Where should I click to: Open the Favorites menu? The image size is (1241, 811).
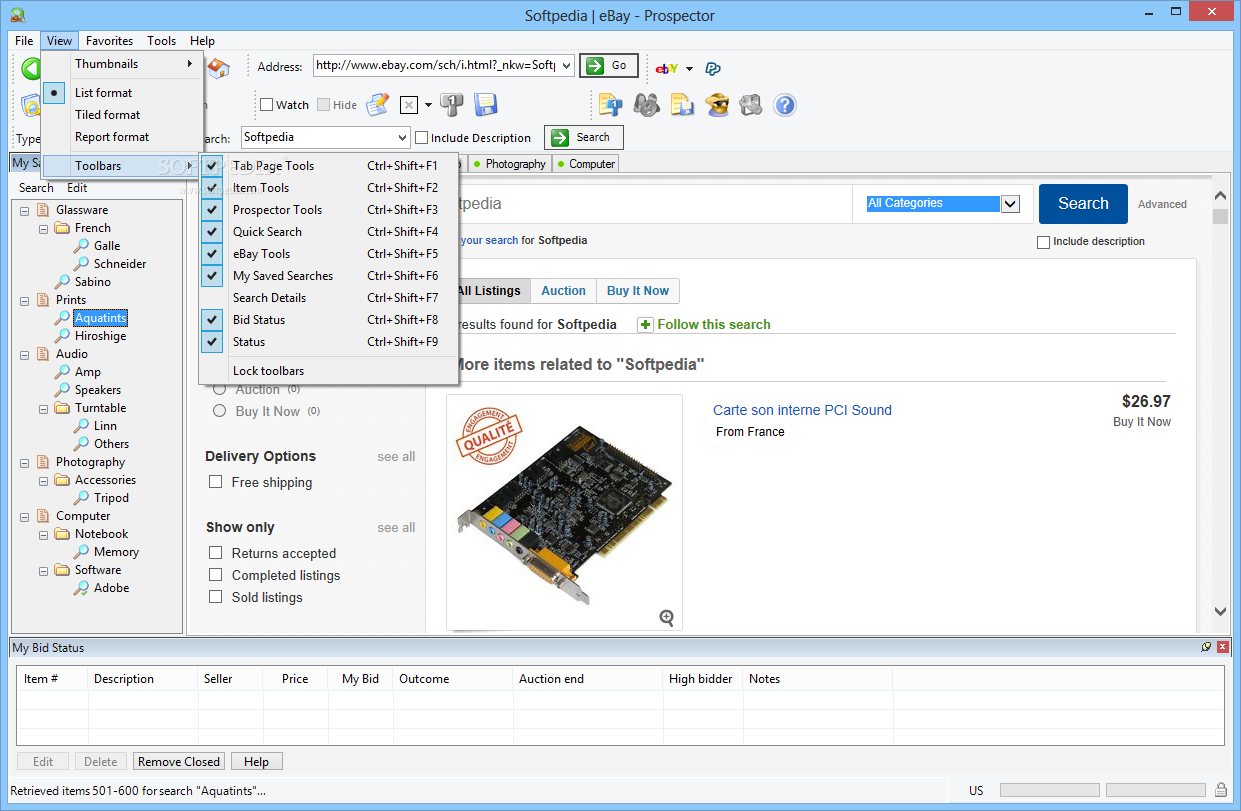[109, 41]
